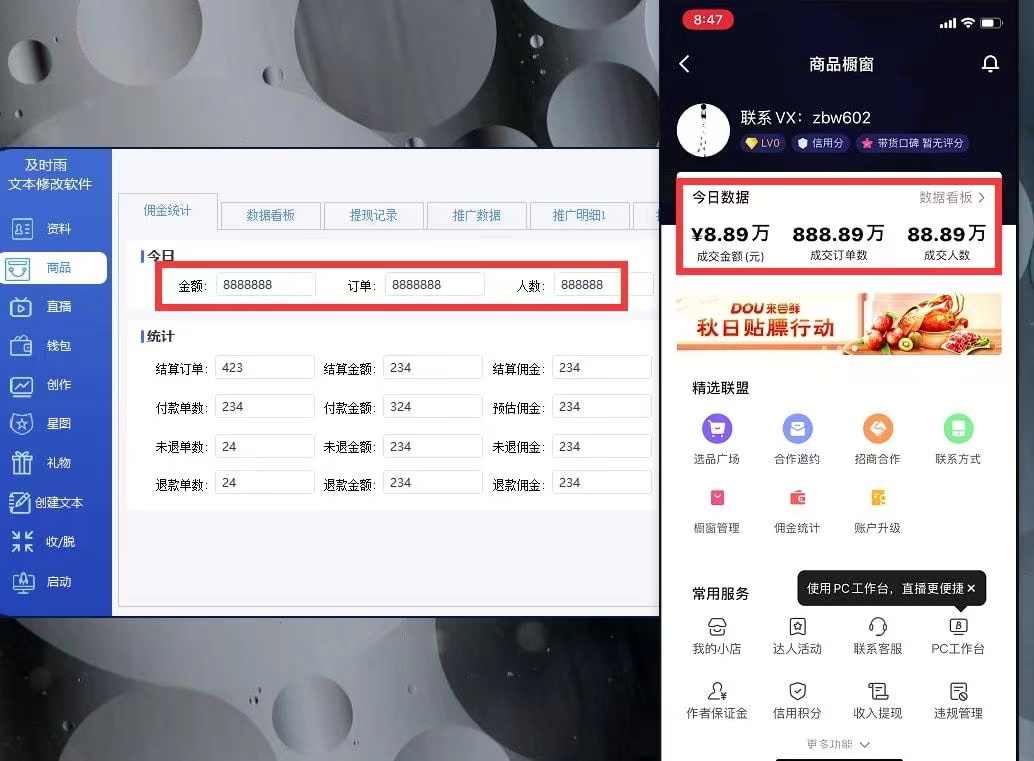Open 账户升级 icon
Screen dimensions: 1034x761
pyautogui.click(x=878, y=510)
